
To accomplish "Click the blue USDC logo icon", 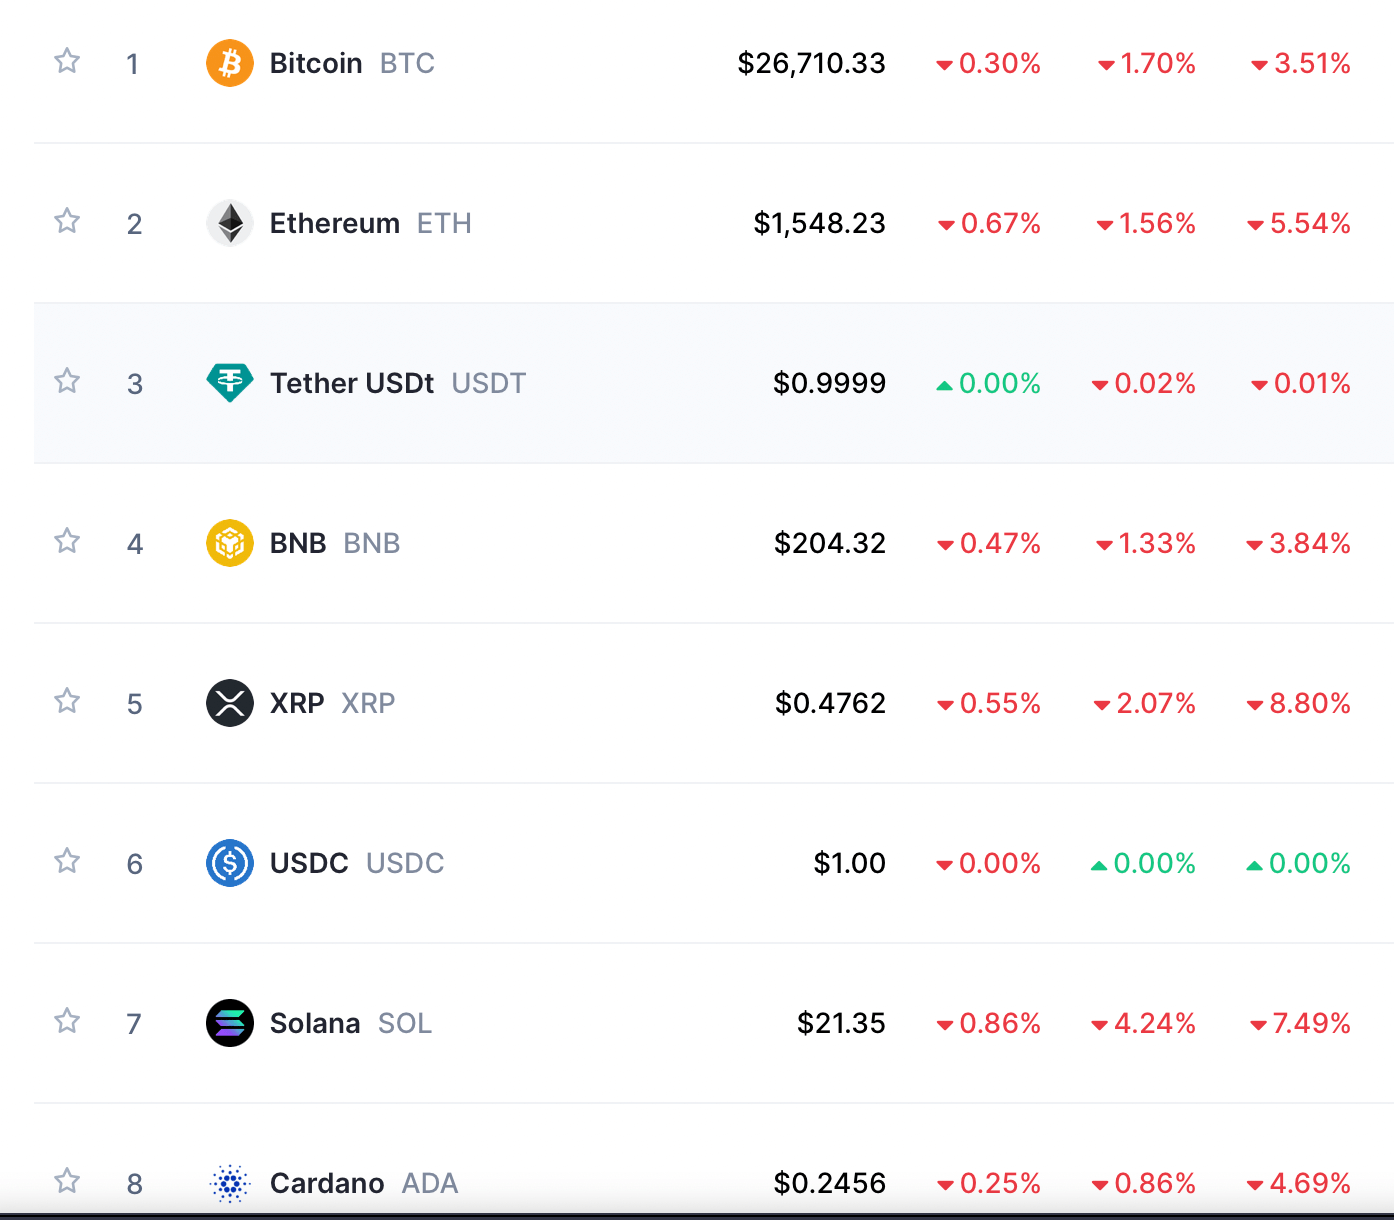I will click(230, 863).
